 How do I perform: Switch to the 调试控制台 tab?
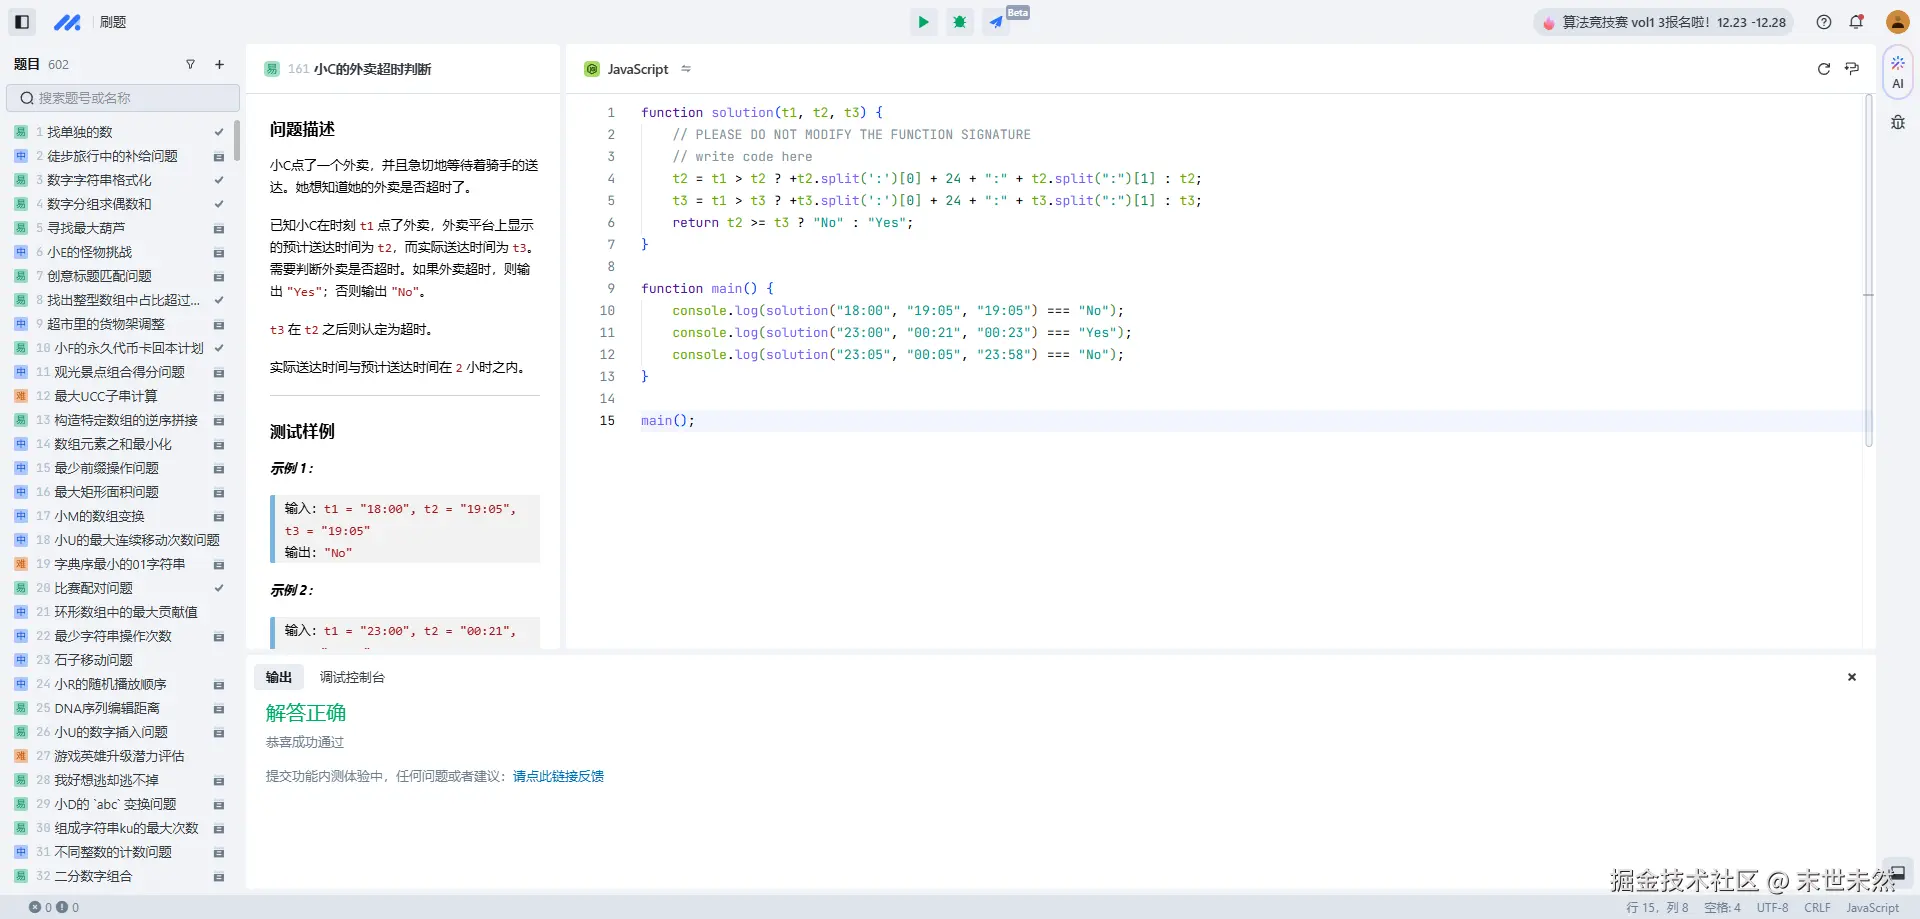tap(352, 677)
